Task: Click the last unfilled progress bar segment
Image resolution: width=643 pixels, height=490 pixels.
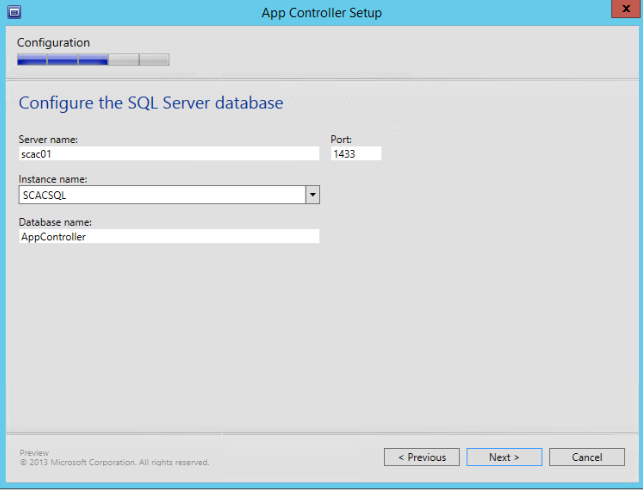Action: coord(154,60)
